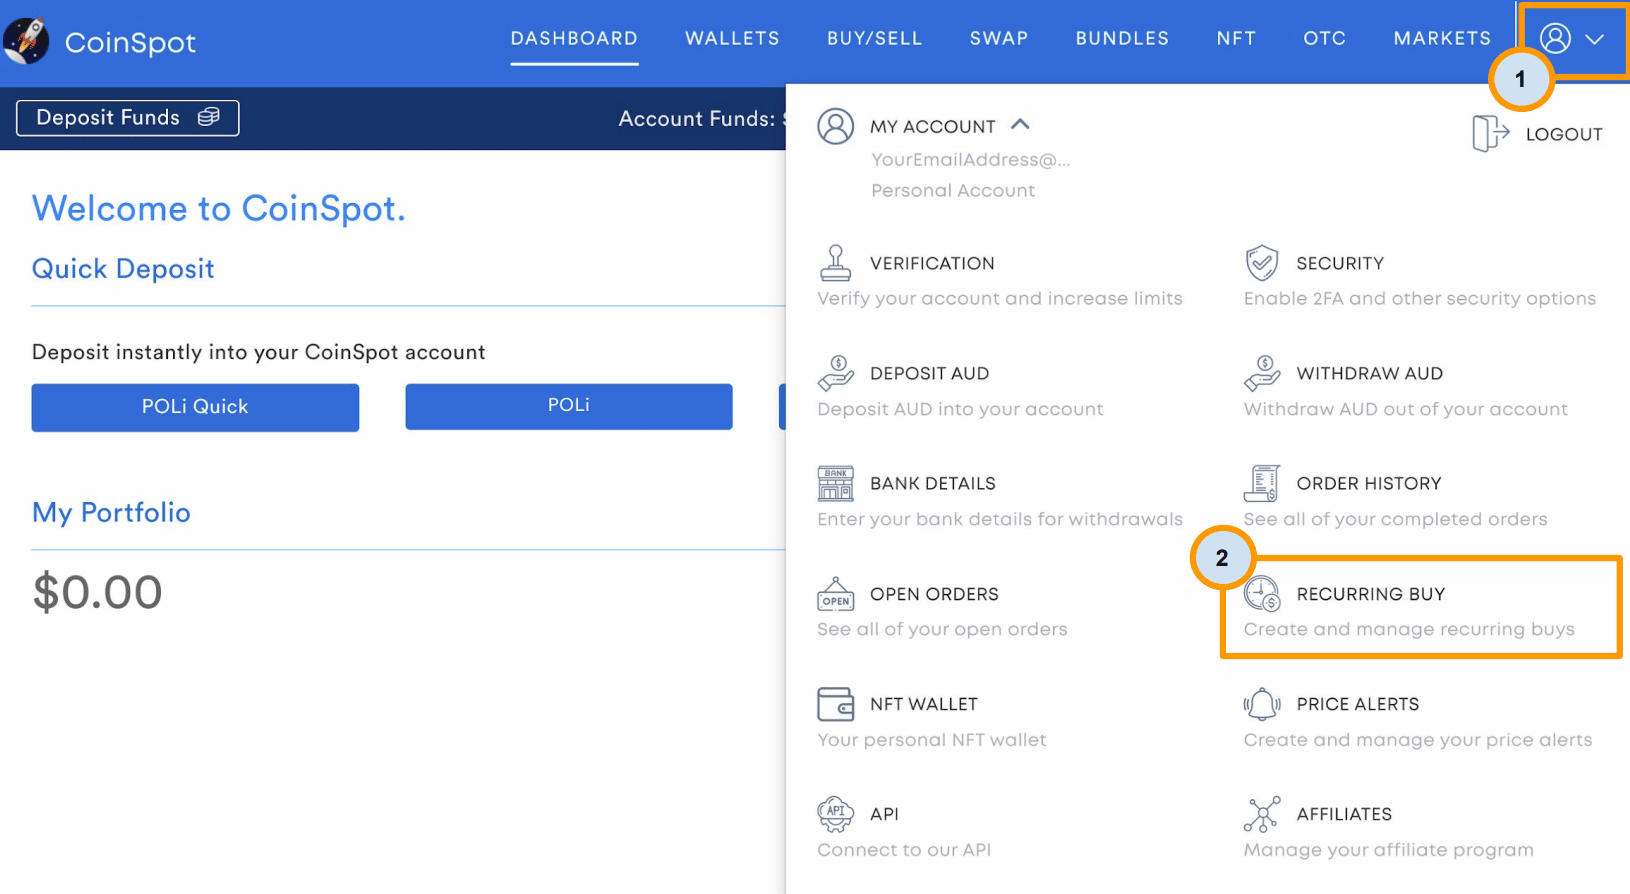The height and width of the screenshot is (894, 1630).
Task: Select the API cloud icon
Action: (835, 814)
